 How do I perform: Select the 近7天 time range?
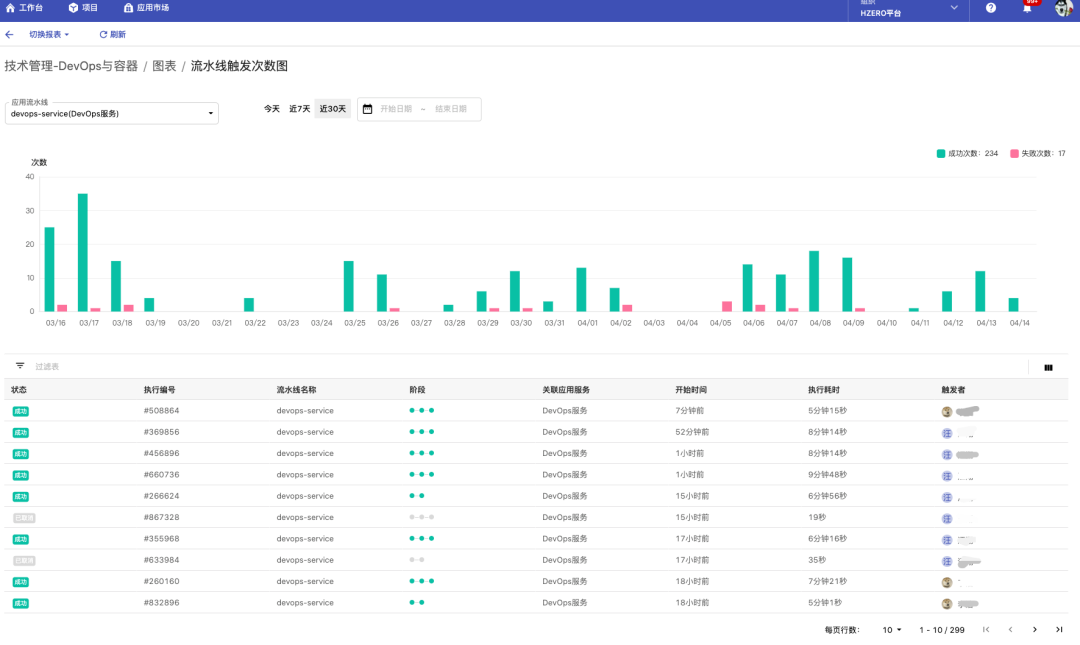point(300,109)
